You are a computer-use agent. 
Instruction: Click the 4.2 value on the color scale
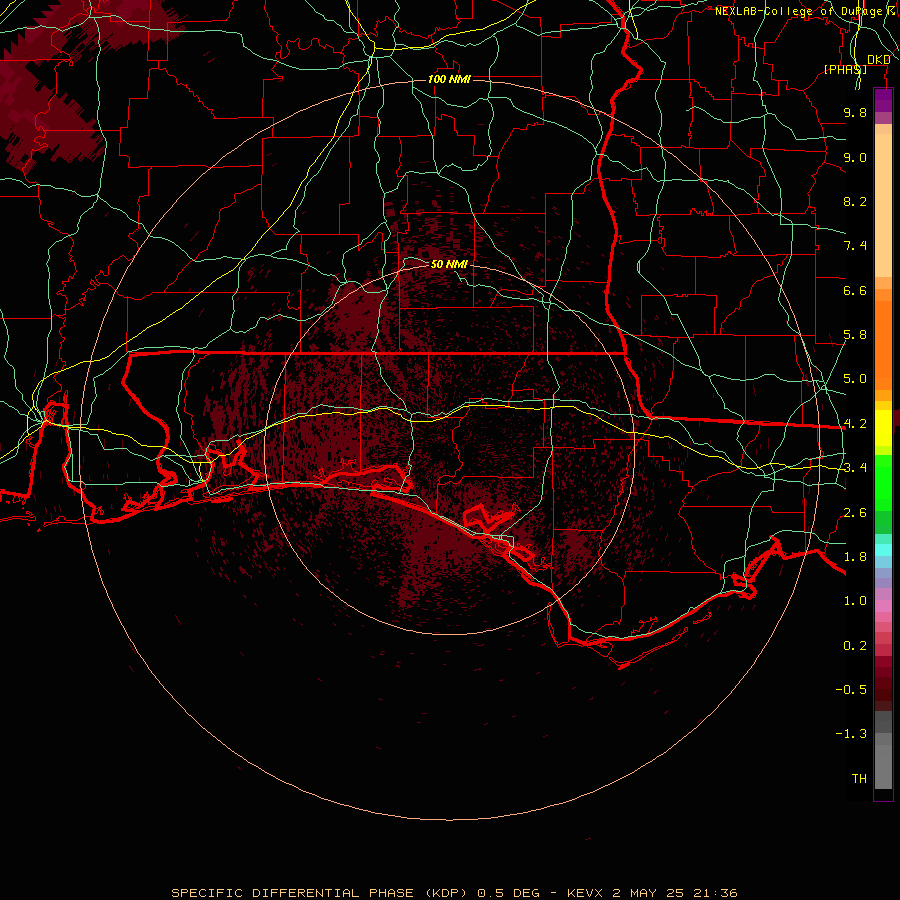[x=855, y=424]
